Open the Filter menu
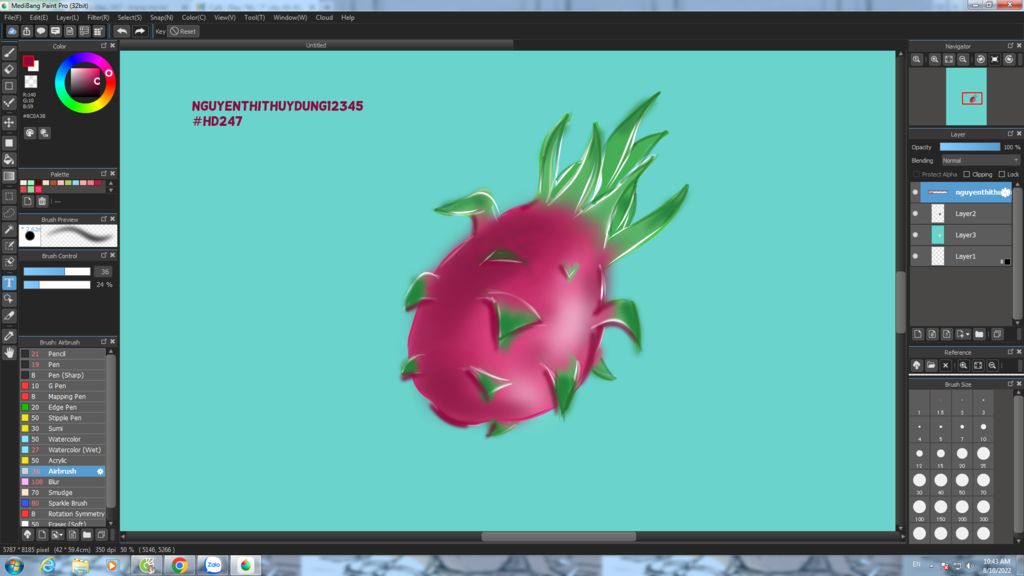 coord(98,18)
